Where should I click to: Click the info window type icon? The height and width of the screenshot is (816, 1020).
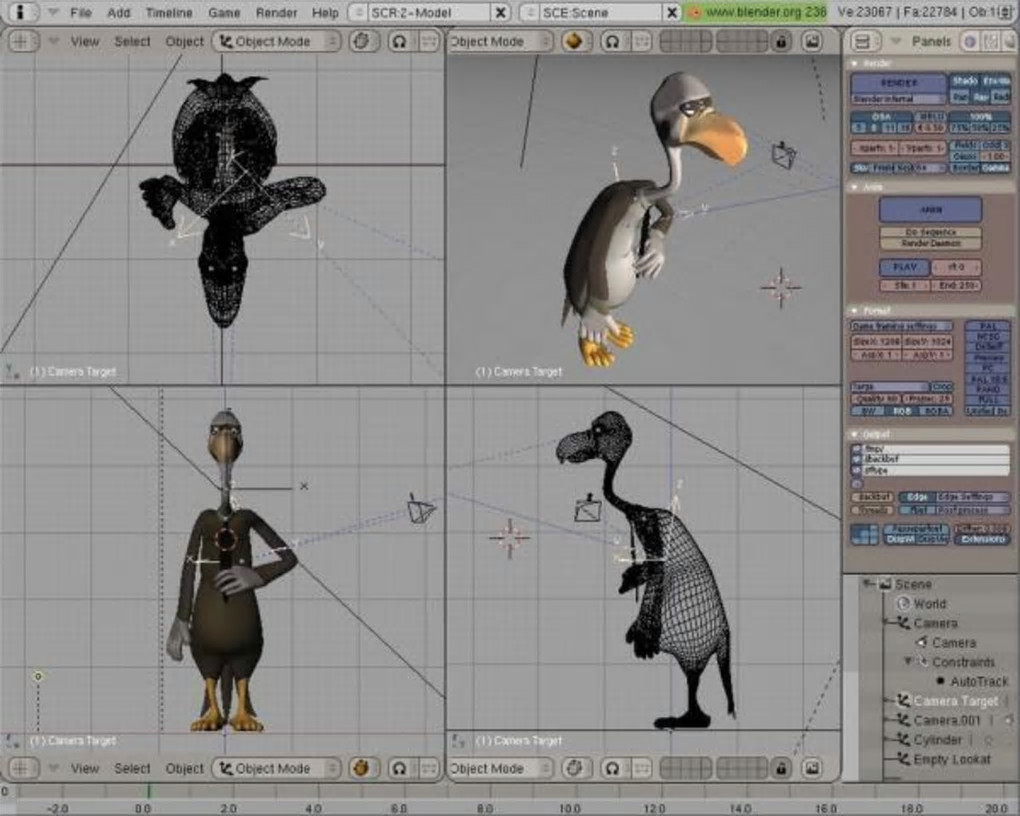(22, 13)
